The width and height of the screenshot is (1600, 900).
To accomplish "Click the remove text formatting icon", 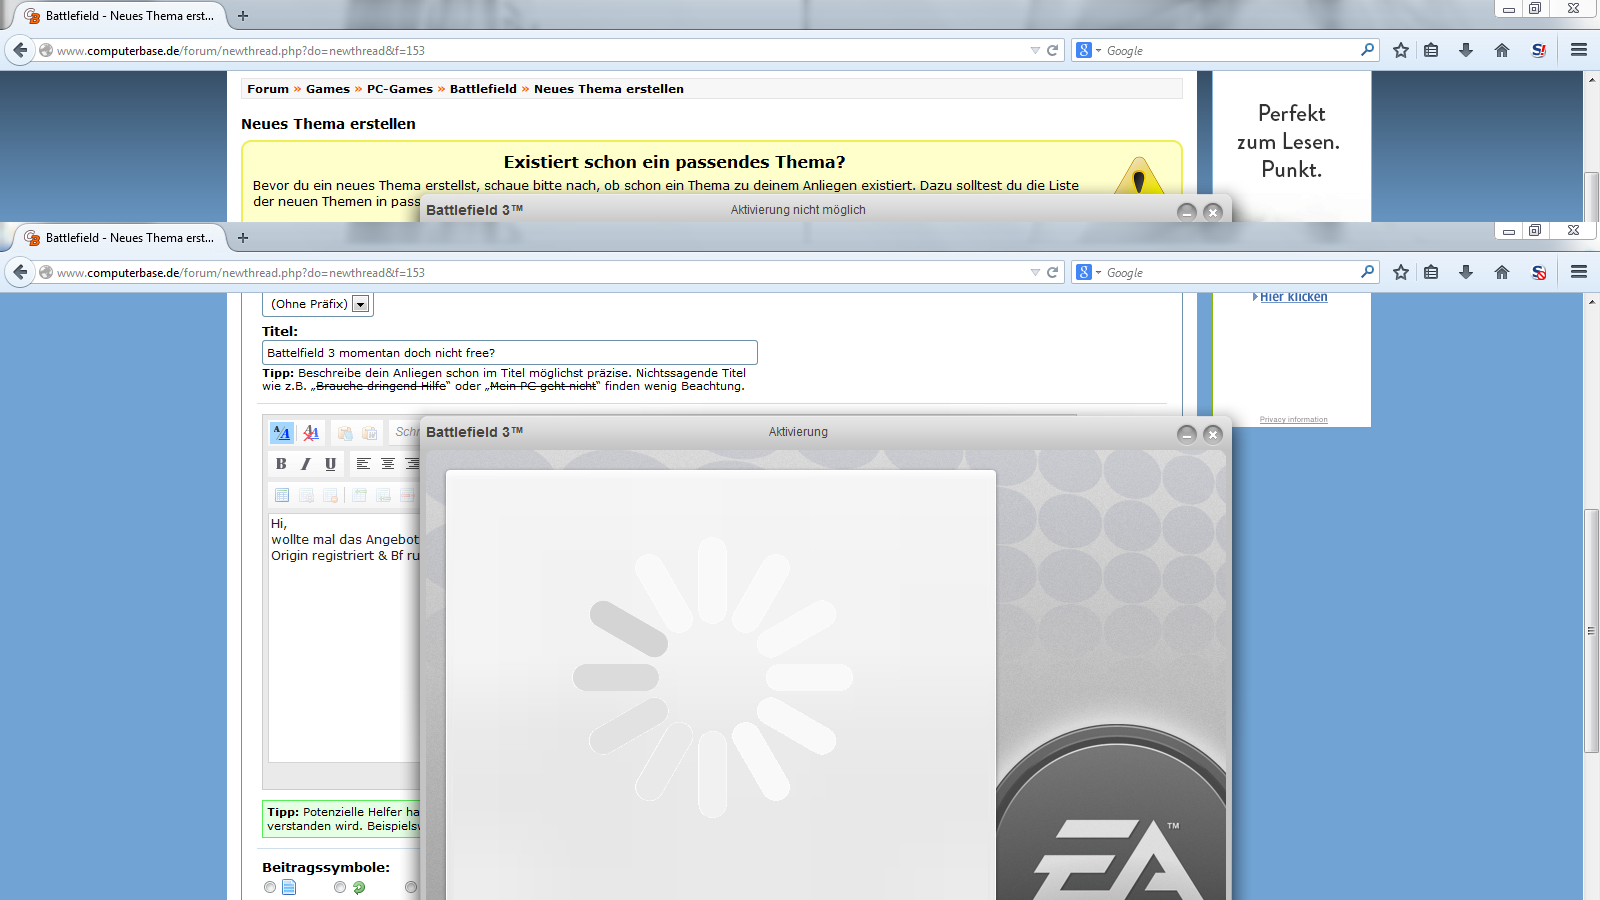I will click(x=311, y=433).
